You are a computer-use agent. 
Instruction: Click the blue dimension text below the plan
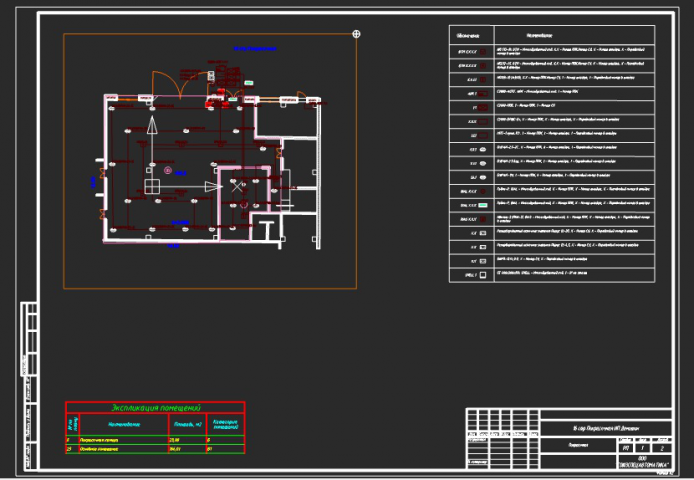click(x=174, y=246)
